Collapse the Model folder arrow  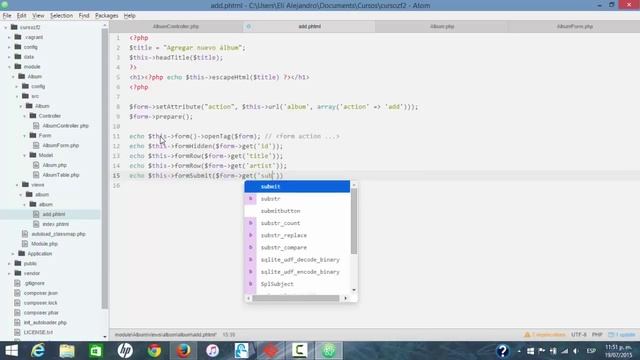click(24, 155)
